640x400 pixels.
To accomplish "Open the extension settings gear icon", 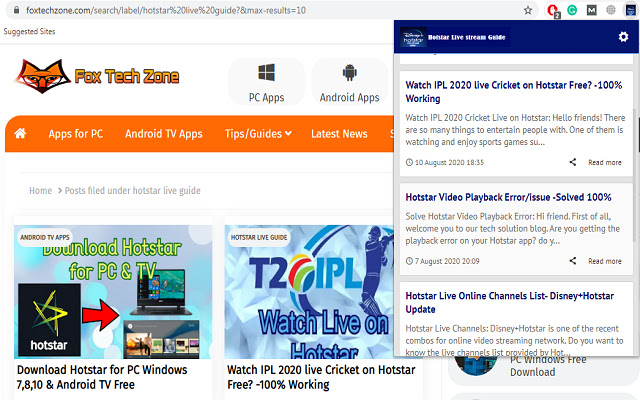I will pyautogui.click(x=623, y=37).
